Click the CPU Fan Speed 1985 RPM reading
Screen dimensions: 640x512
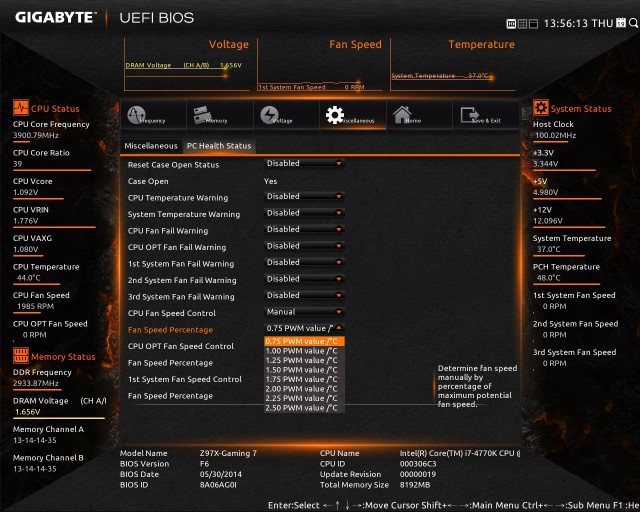click(35, 306)
